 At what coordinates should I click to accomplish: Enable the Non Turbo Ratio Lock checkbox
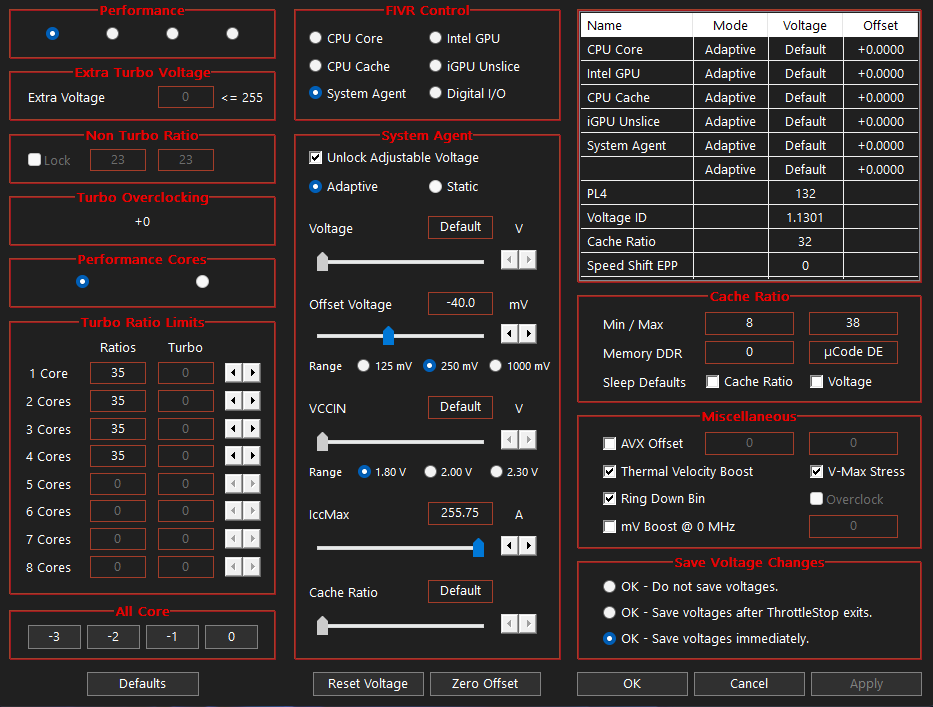[35, 159]
